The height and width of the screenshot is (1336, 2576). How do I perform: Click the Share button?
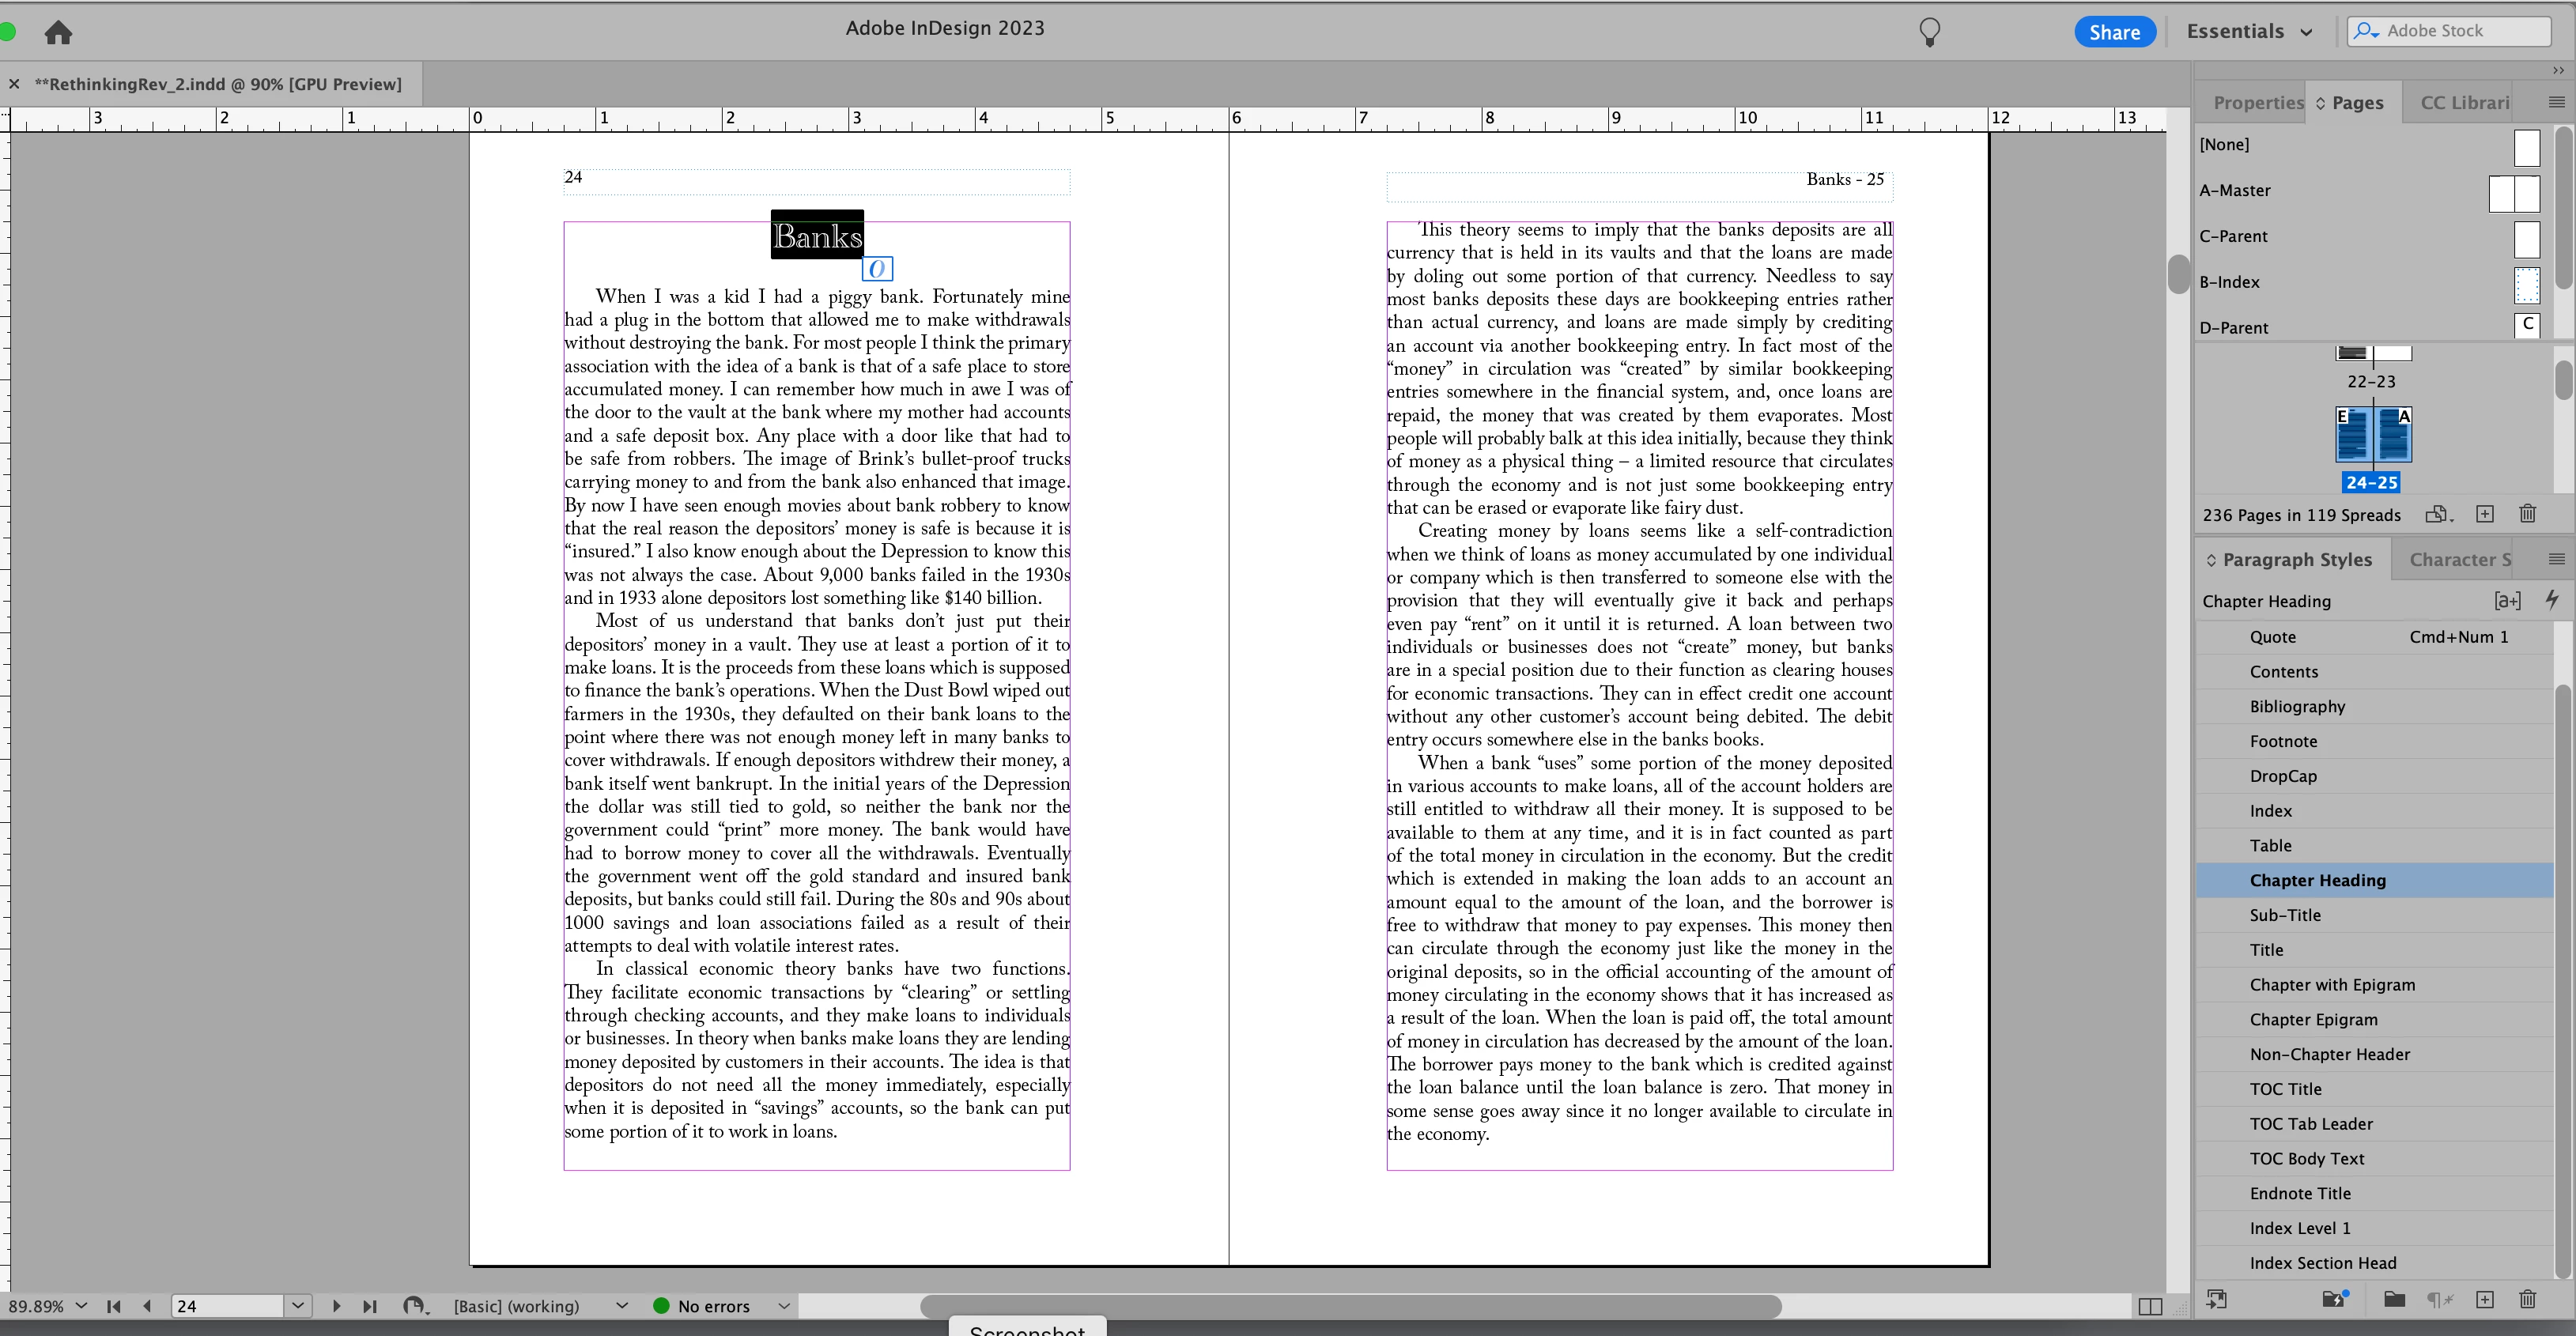click(x=2114, y=31)
